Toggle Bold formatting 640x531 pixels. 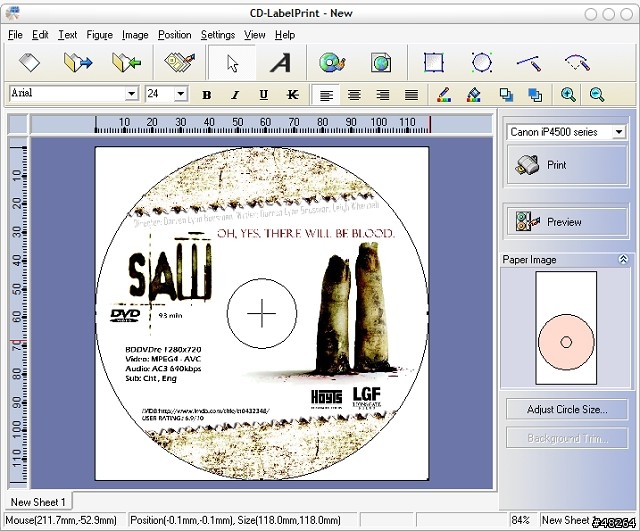pos(207,95)
